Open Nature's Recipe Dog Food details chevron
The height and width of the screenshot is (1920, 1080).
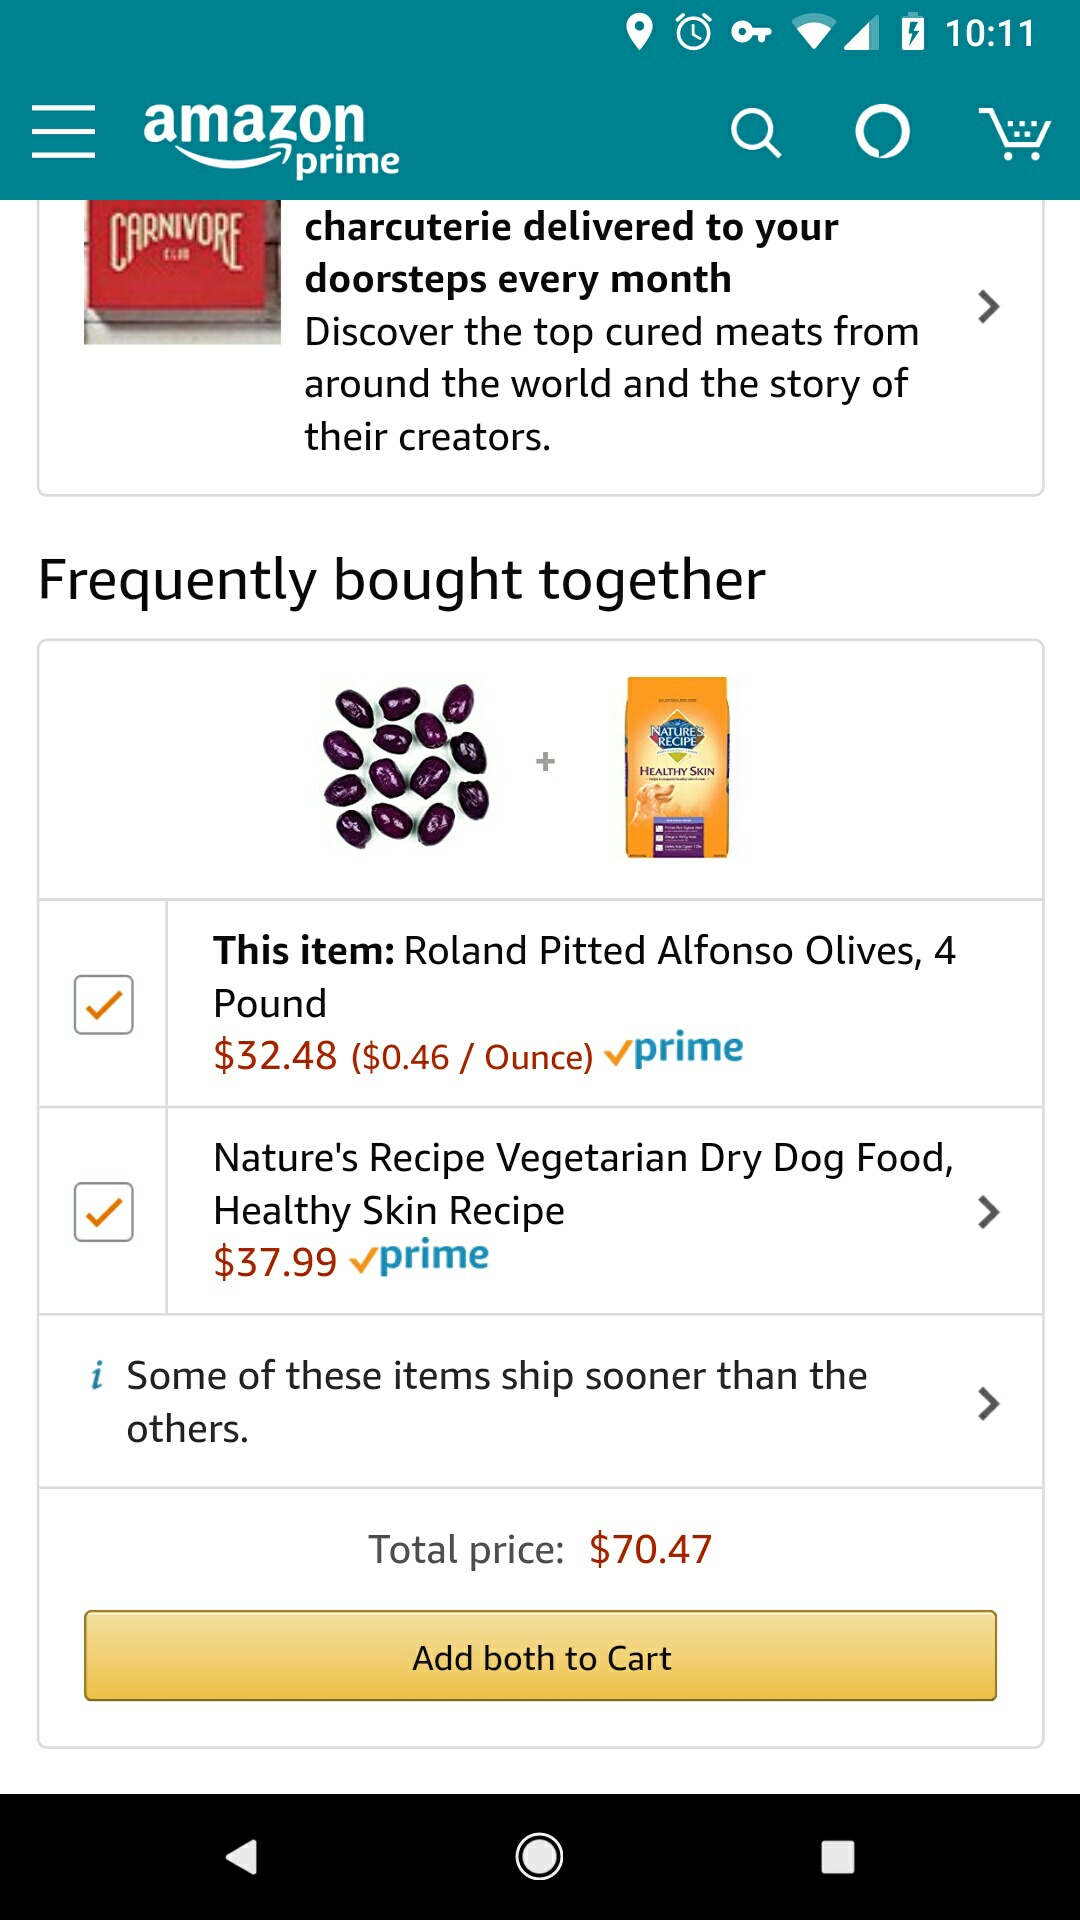tap(988, 1212)
